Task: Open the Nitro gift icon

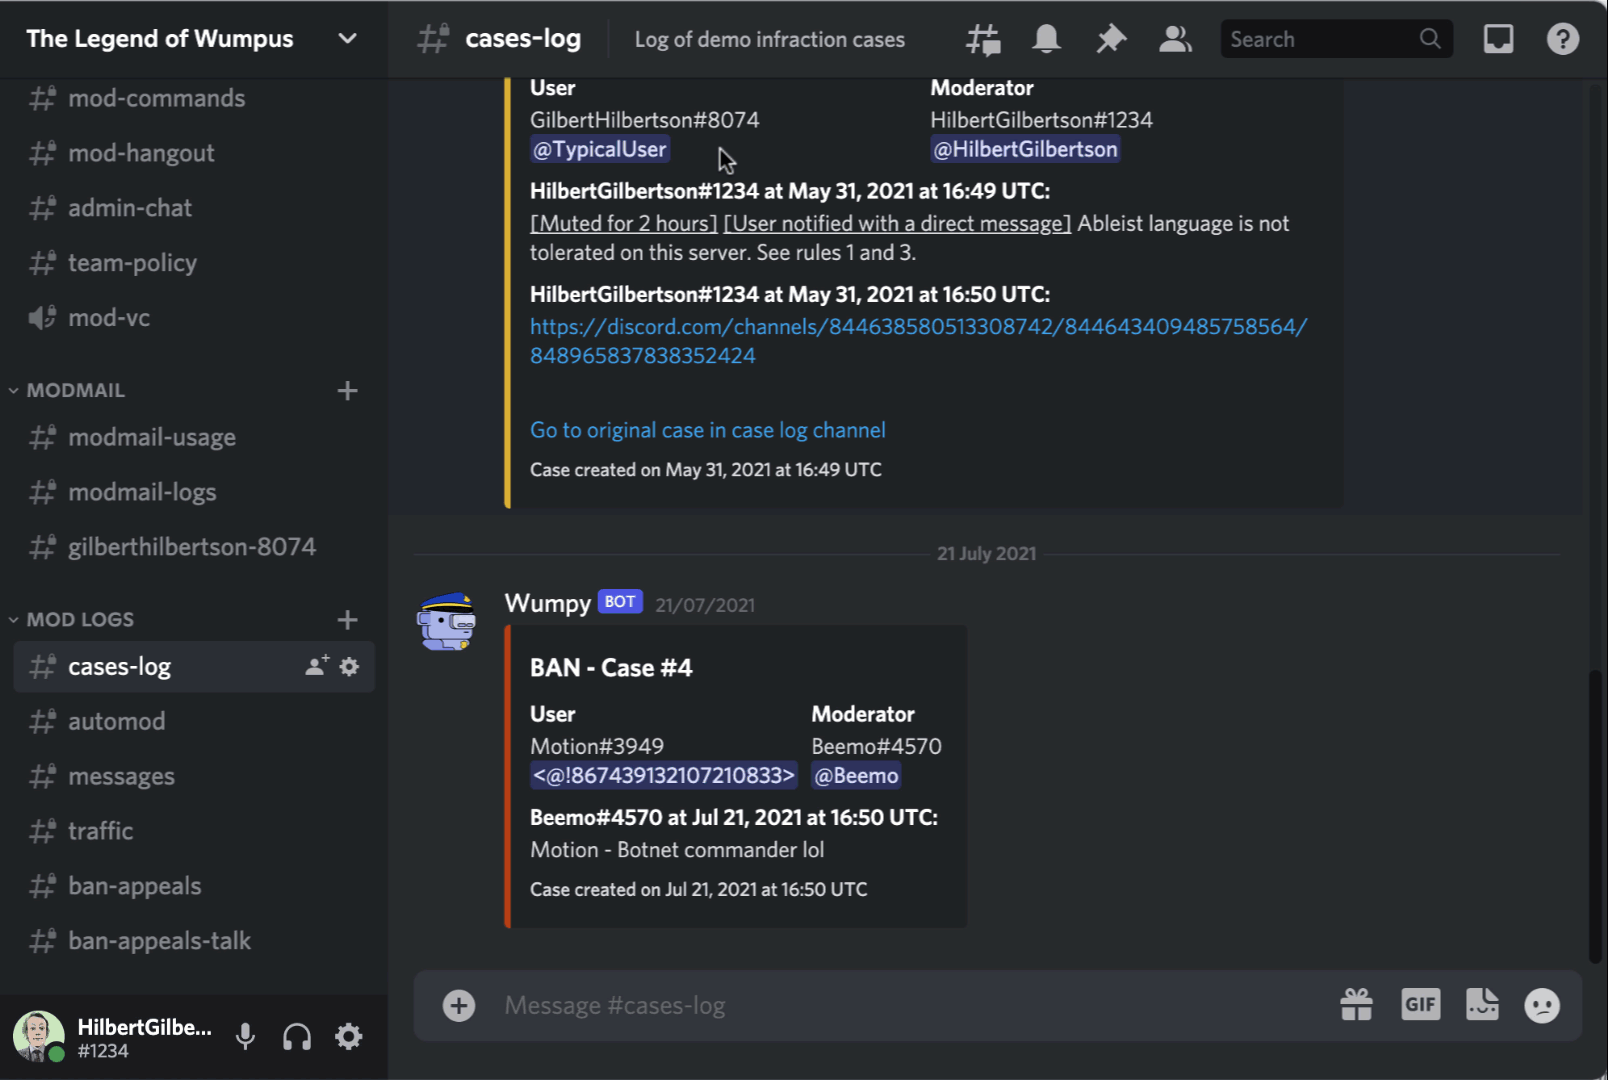Action: [1356, 1004]
